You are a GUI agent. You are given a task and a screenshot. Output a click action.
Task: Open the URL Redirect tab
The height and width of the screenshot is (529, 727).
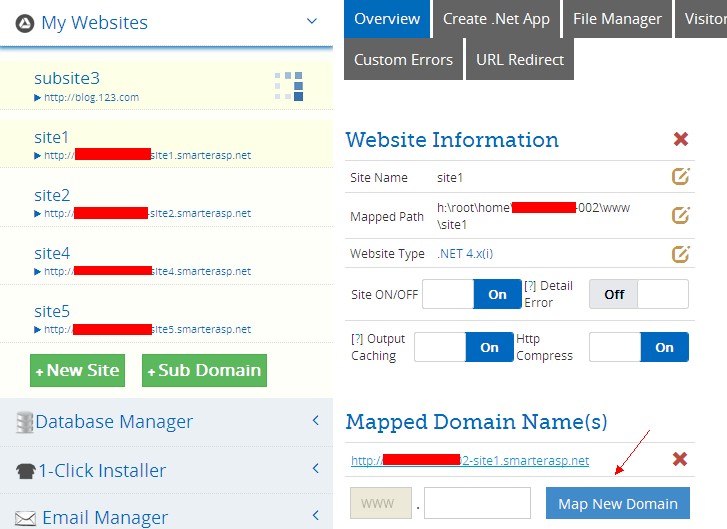pyautogui.click(x=520, y=60)
